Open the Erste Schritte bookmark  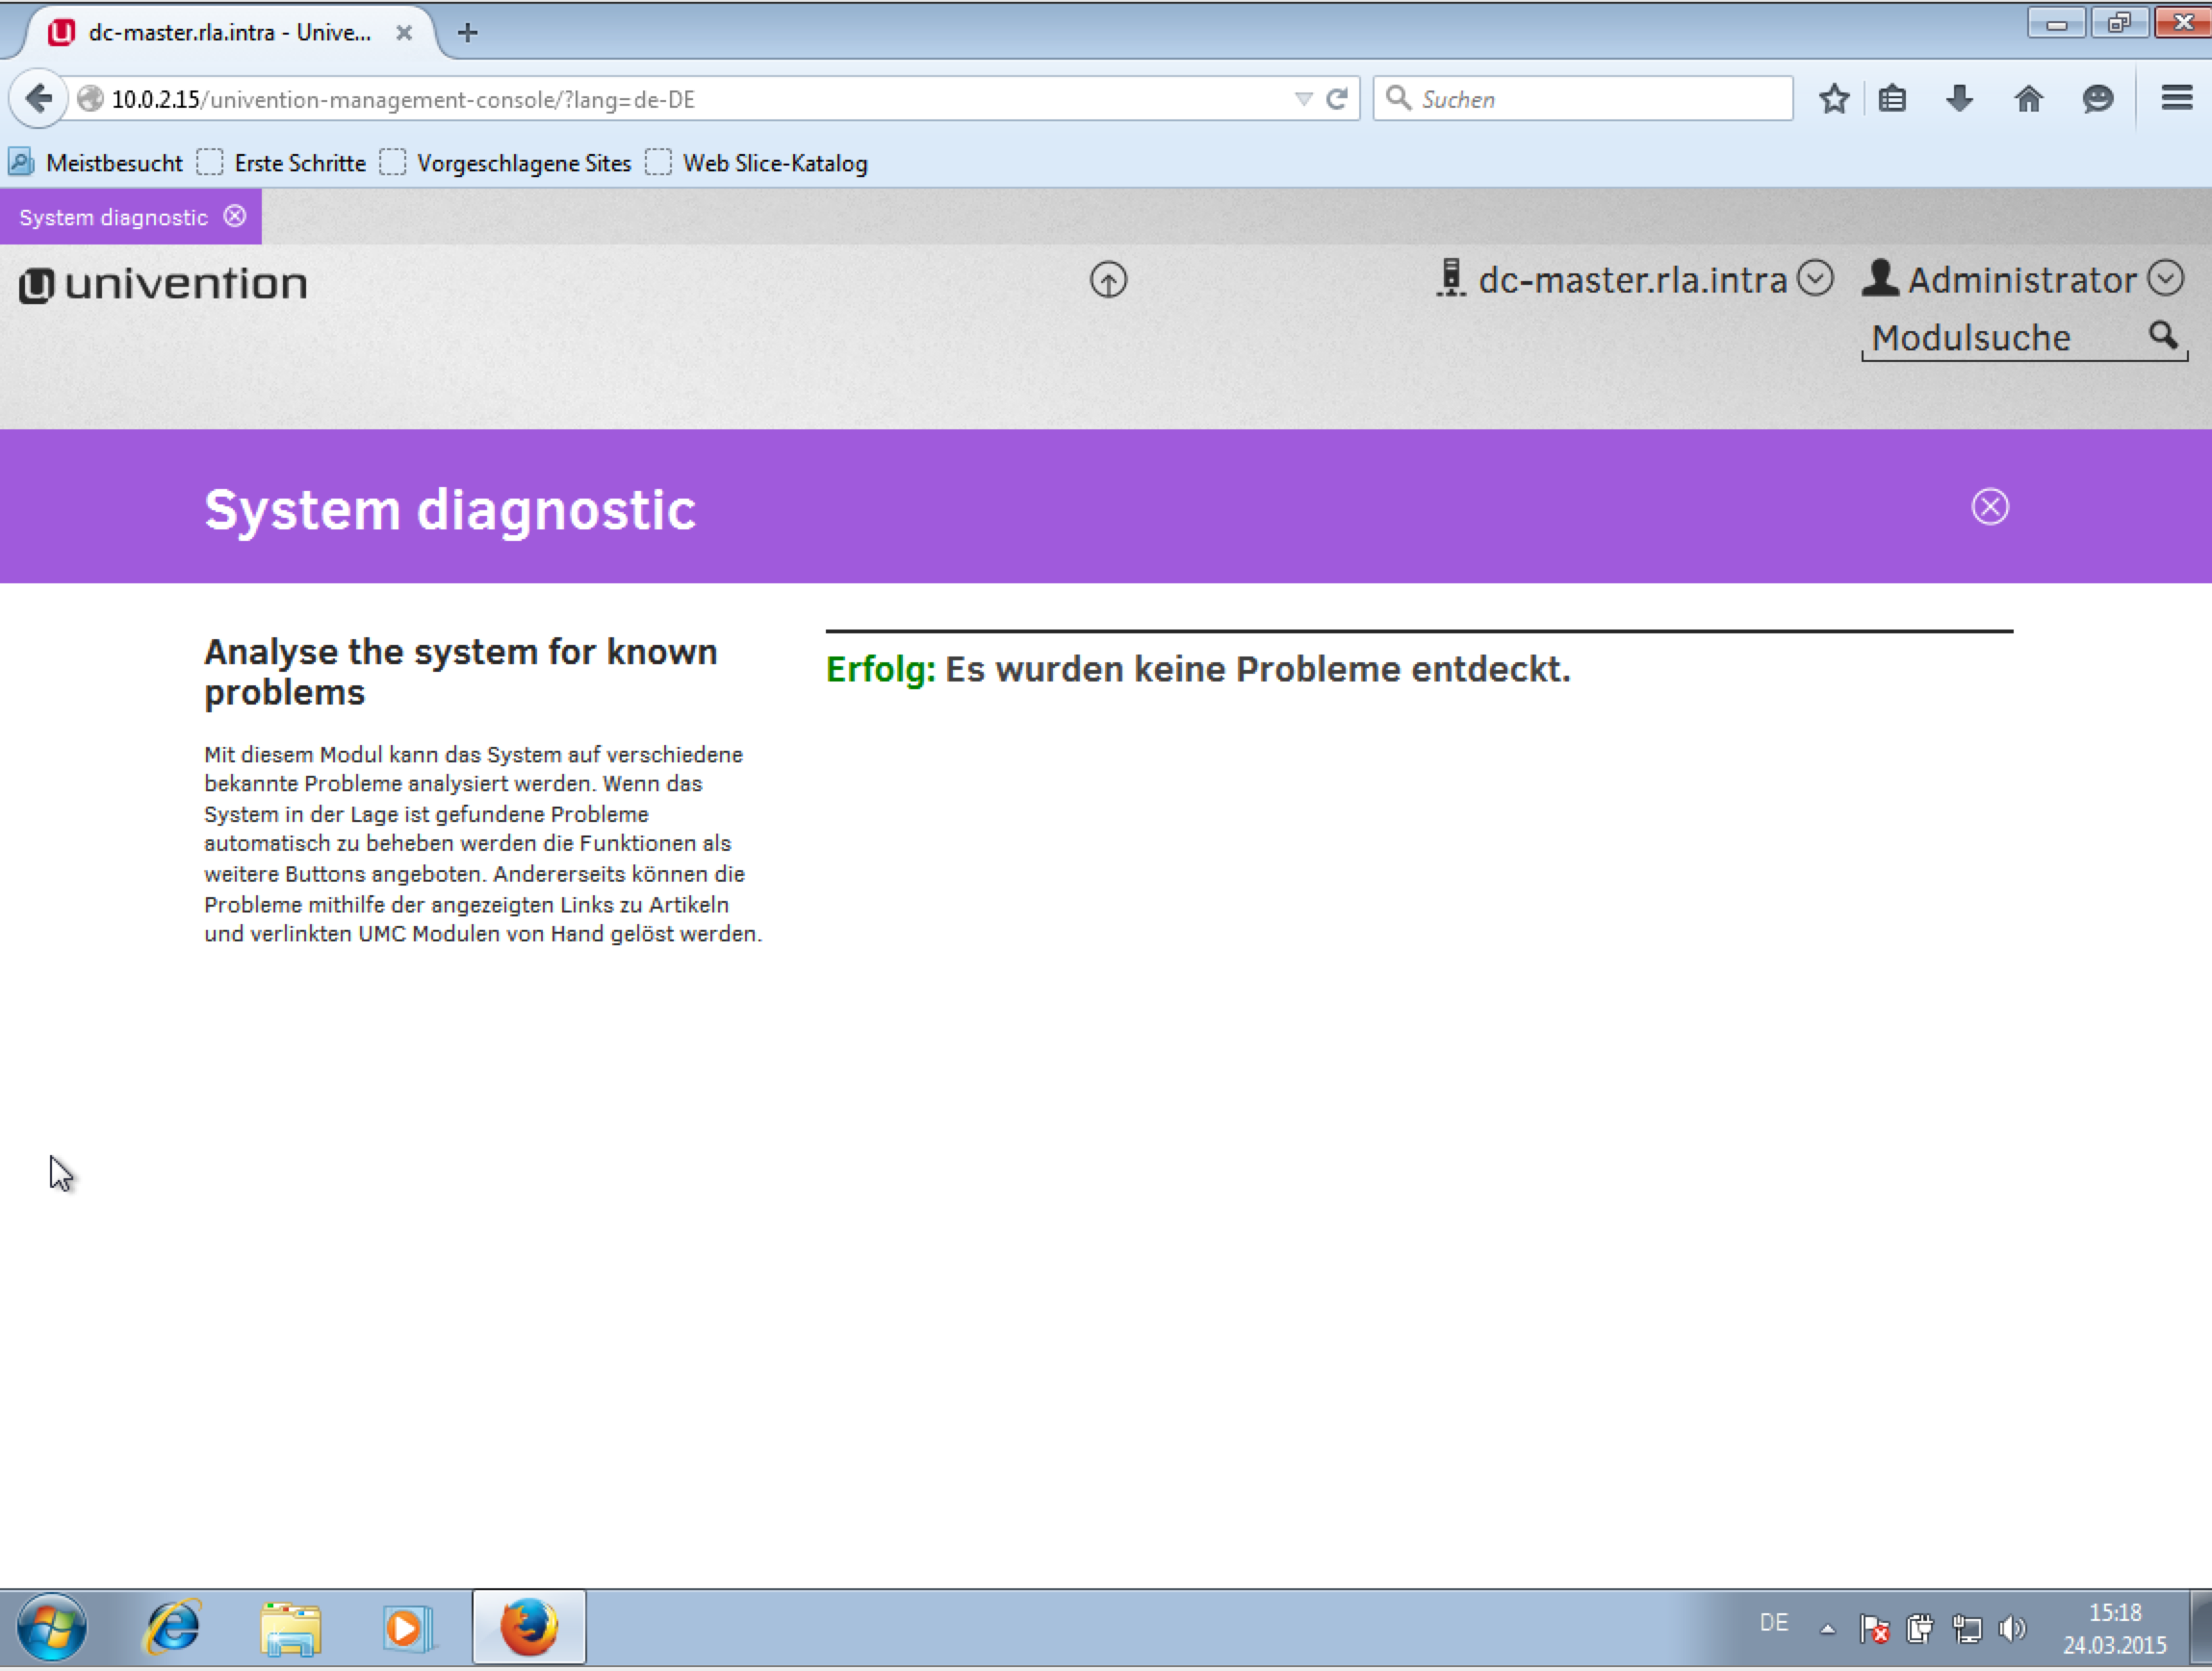pyautogui.click(x=283, y=163)
